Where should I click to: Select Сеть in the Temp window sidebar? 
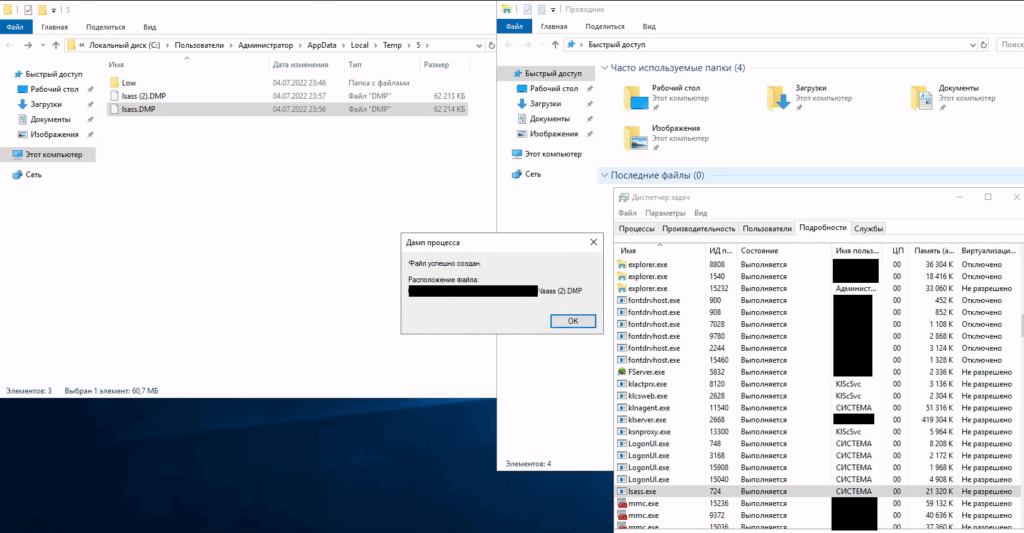[x=33, y=174]
